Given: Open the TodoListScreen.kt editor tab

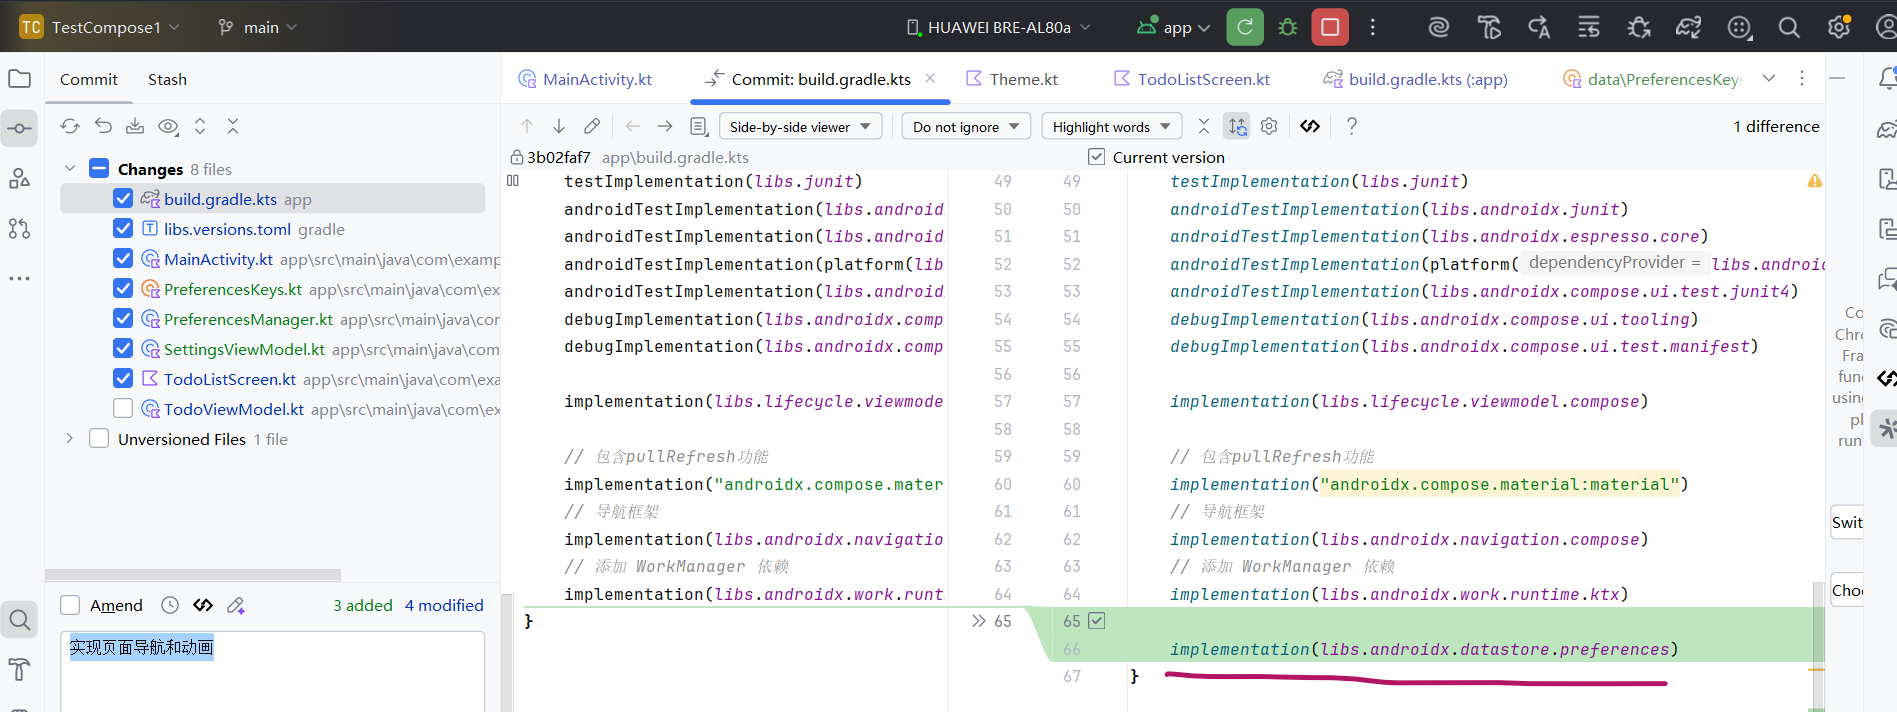Looking at the screenshot, I should click(x=1192, y=79).
